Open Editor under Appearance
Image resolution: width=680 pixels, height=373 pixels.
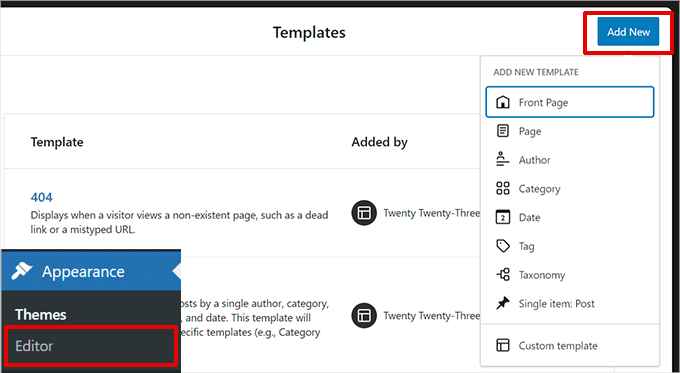[x=91, y=346]
